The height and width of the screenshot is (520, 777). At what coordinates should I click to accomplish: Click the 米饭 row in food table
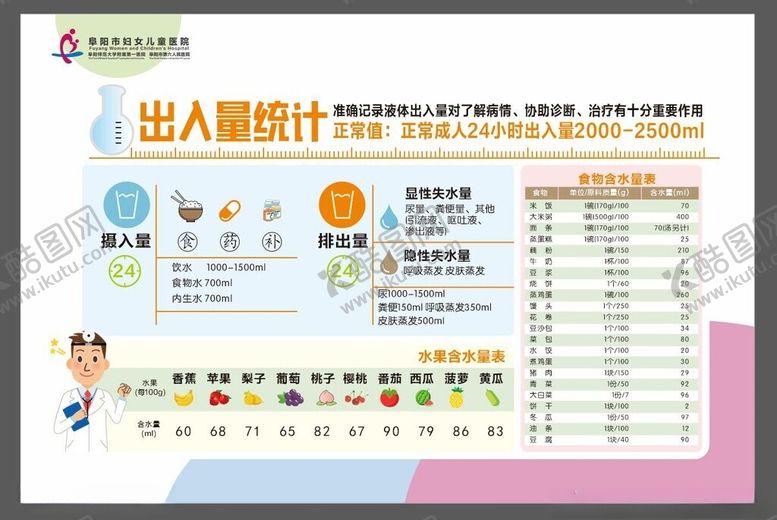[612, 206]
